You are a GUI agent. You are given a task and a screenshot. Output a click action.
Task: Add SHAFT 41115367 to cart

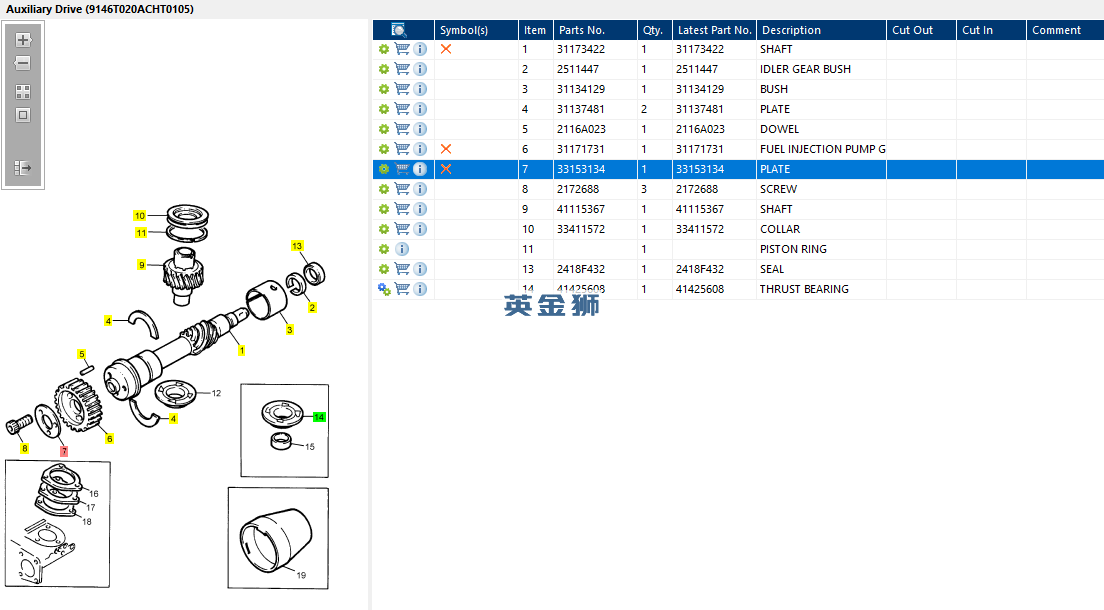402,209
